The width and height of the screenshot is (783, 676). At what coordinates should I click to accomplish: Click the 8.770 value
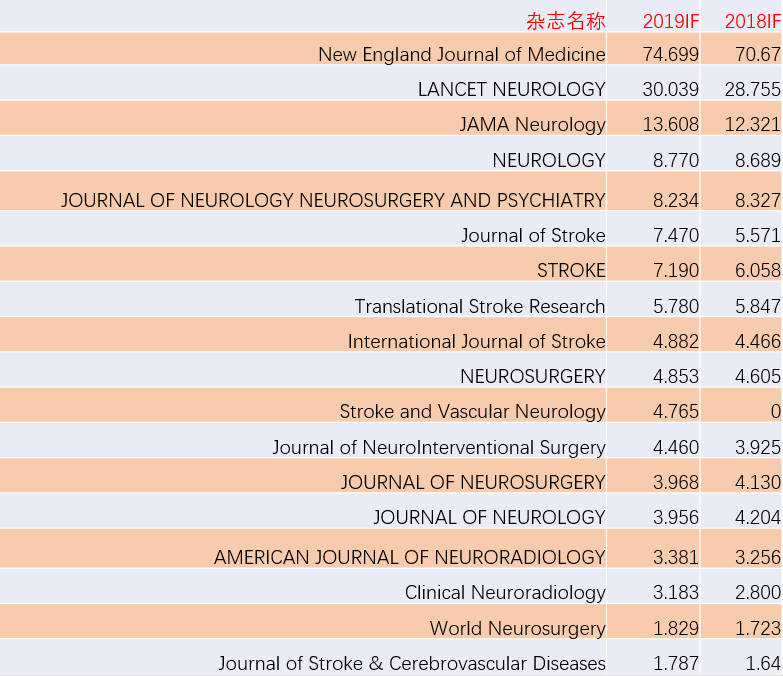(x=676, y=160)
